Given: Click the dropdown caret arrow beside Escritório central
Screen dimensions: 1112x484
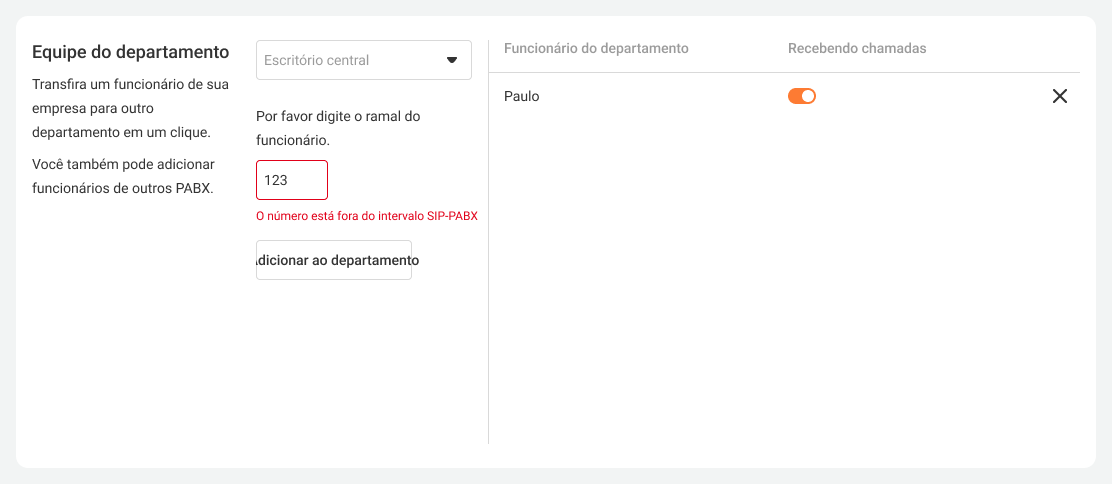Looking at the screenshot, I should 451,60.
